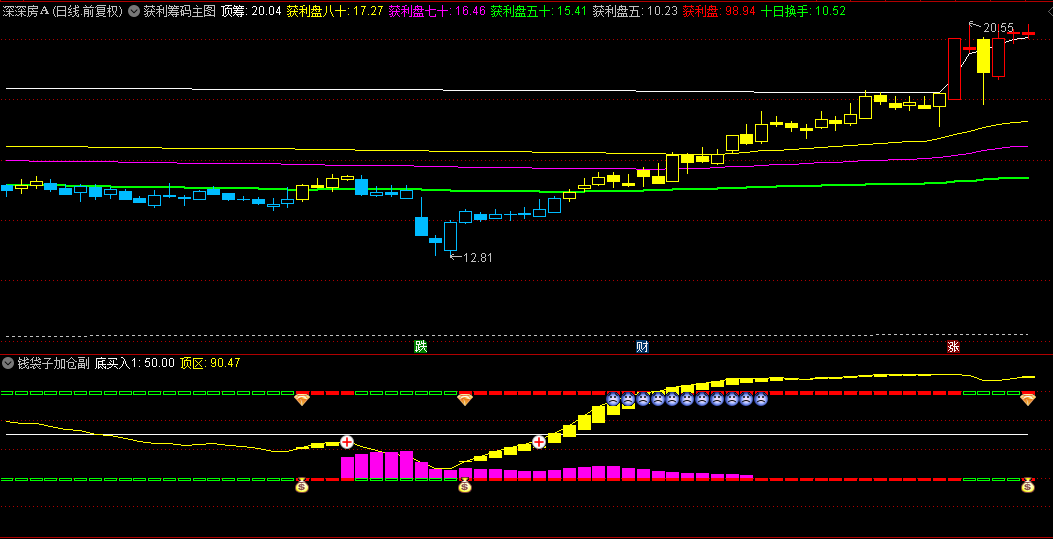Click the second red plus add-position icon
Viewport: 1053px width, 539px height.
[x=539, y=442]
